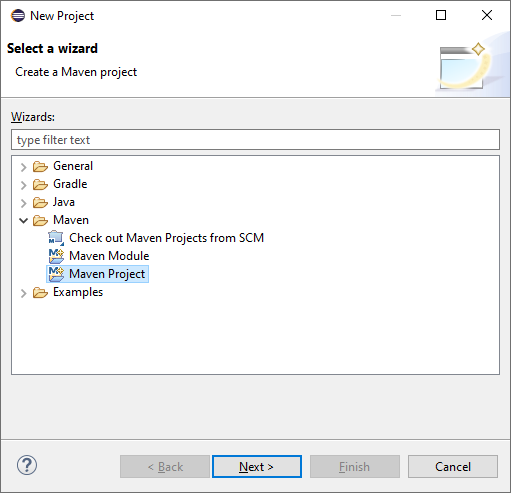Screen dimensions: 515x501
Task: Click the Gradle folder icon
Action: pos(40,184)
